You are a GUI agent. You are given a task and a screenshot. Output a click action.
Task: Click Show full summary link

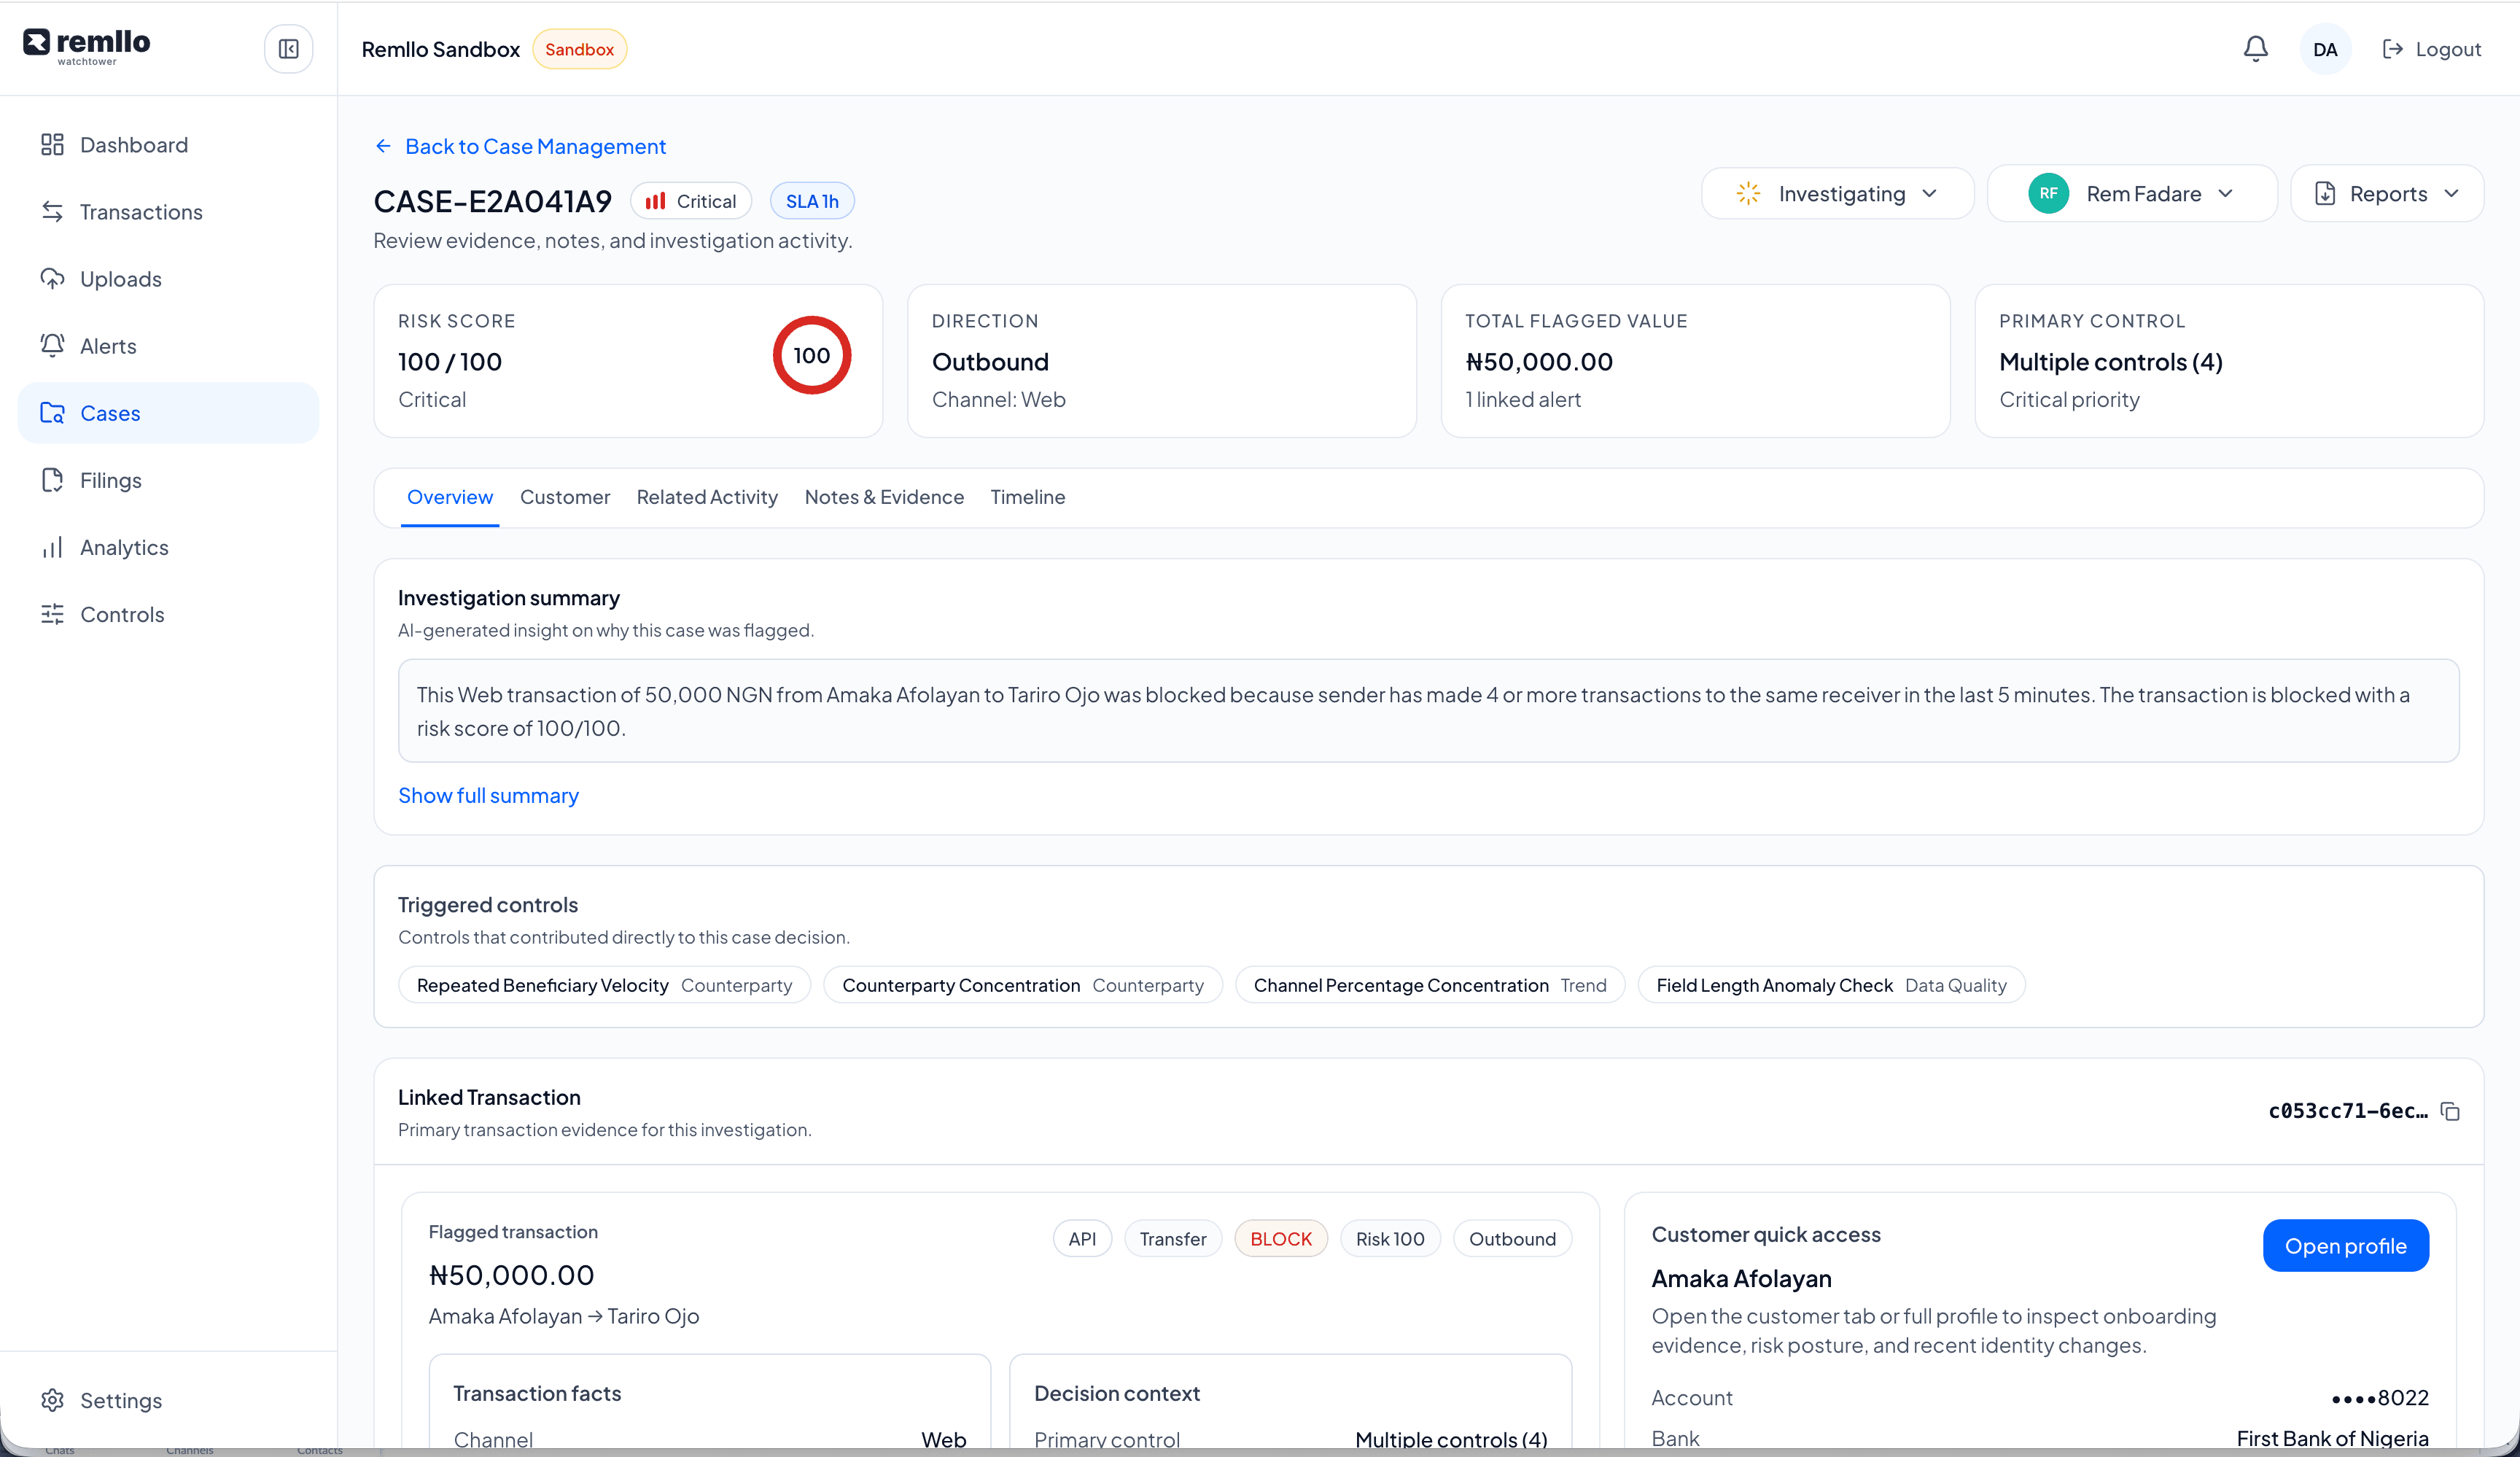[488, 795]
